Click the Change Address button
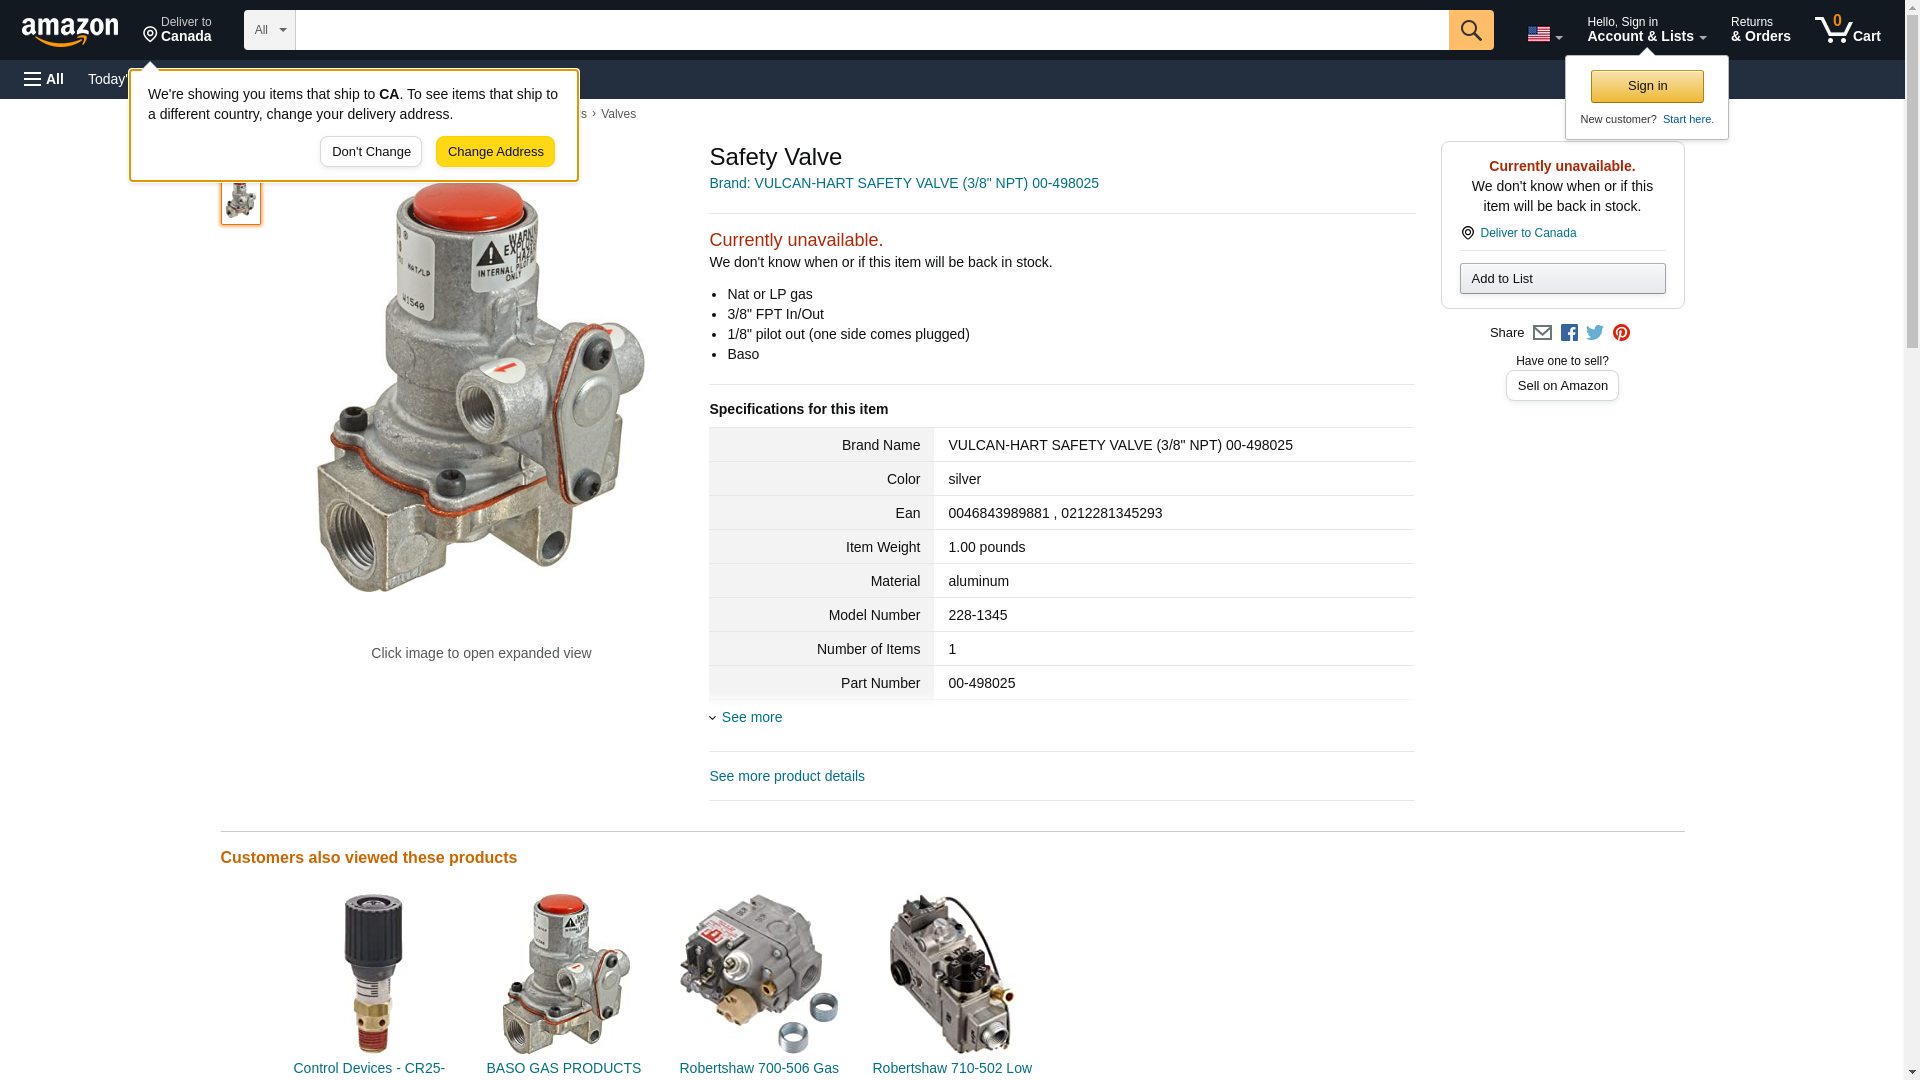This screenshot has width=1920, height=1080. point(495,152)
